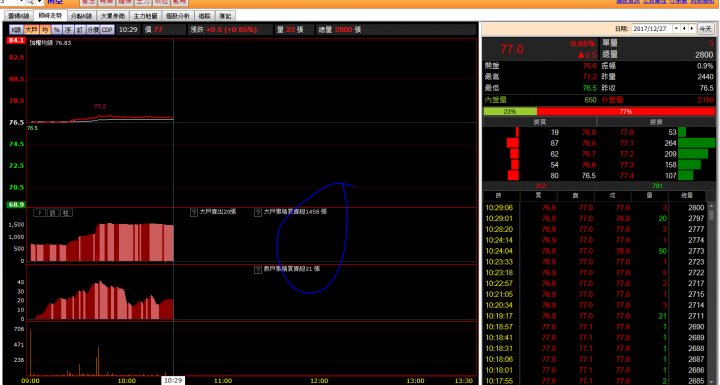Click the 主力 button on orange toolbar
720x385 pixels.
(143, 2)
